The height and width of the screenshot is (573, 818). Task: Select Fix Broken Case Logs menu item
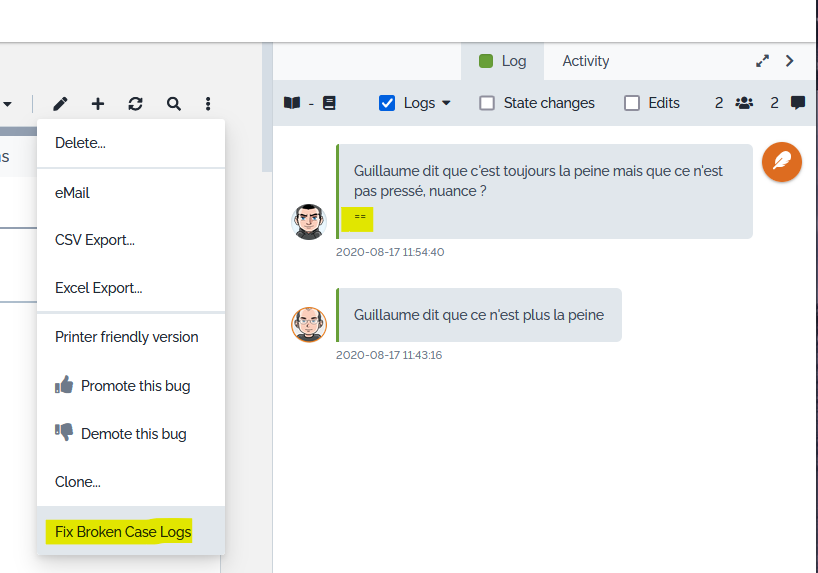tap(123, 532)
